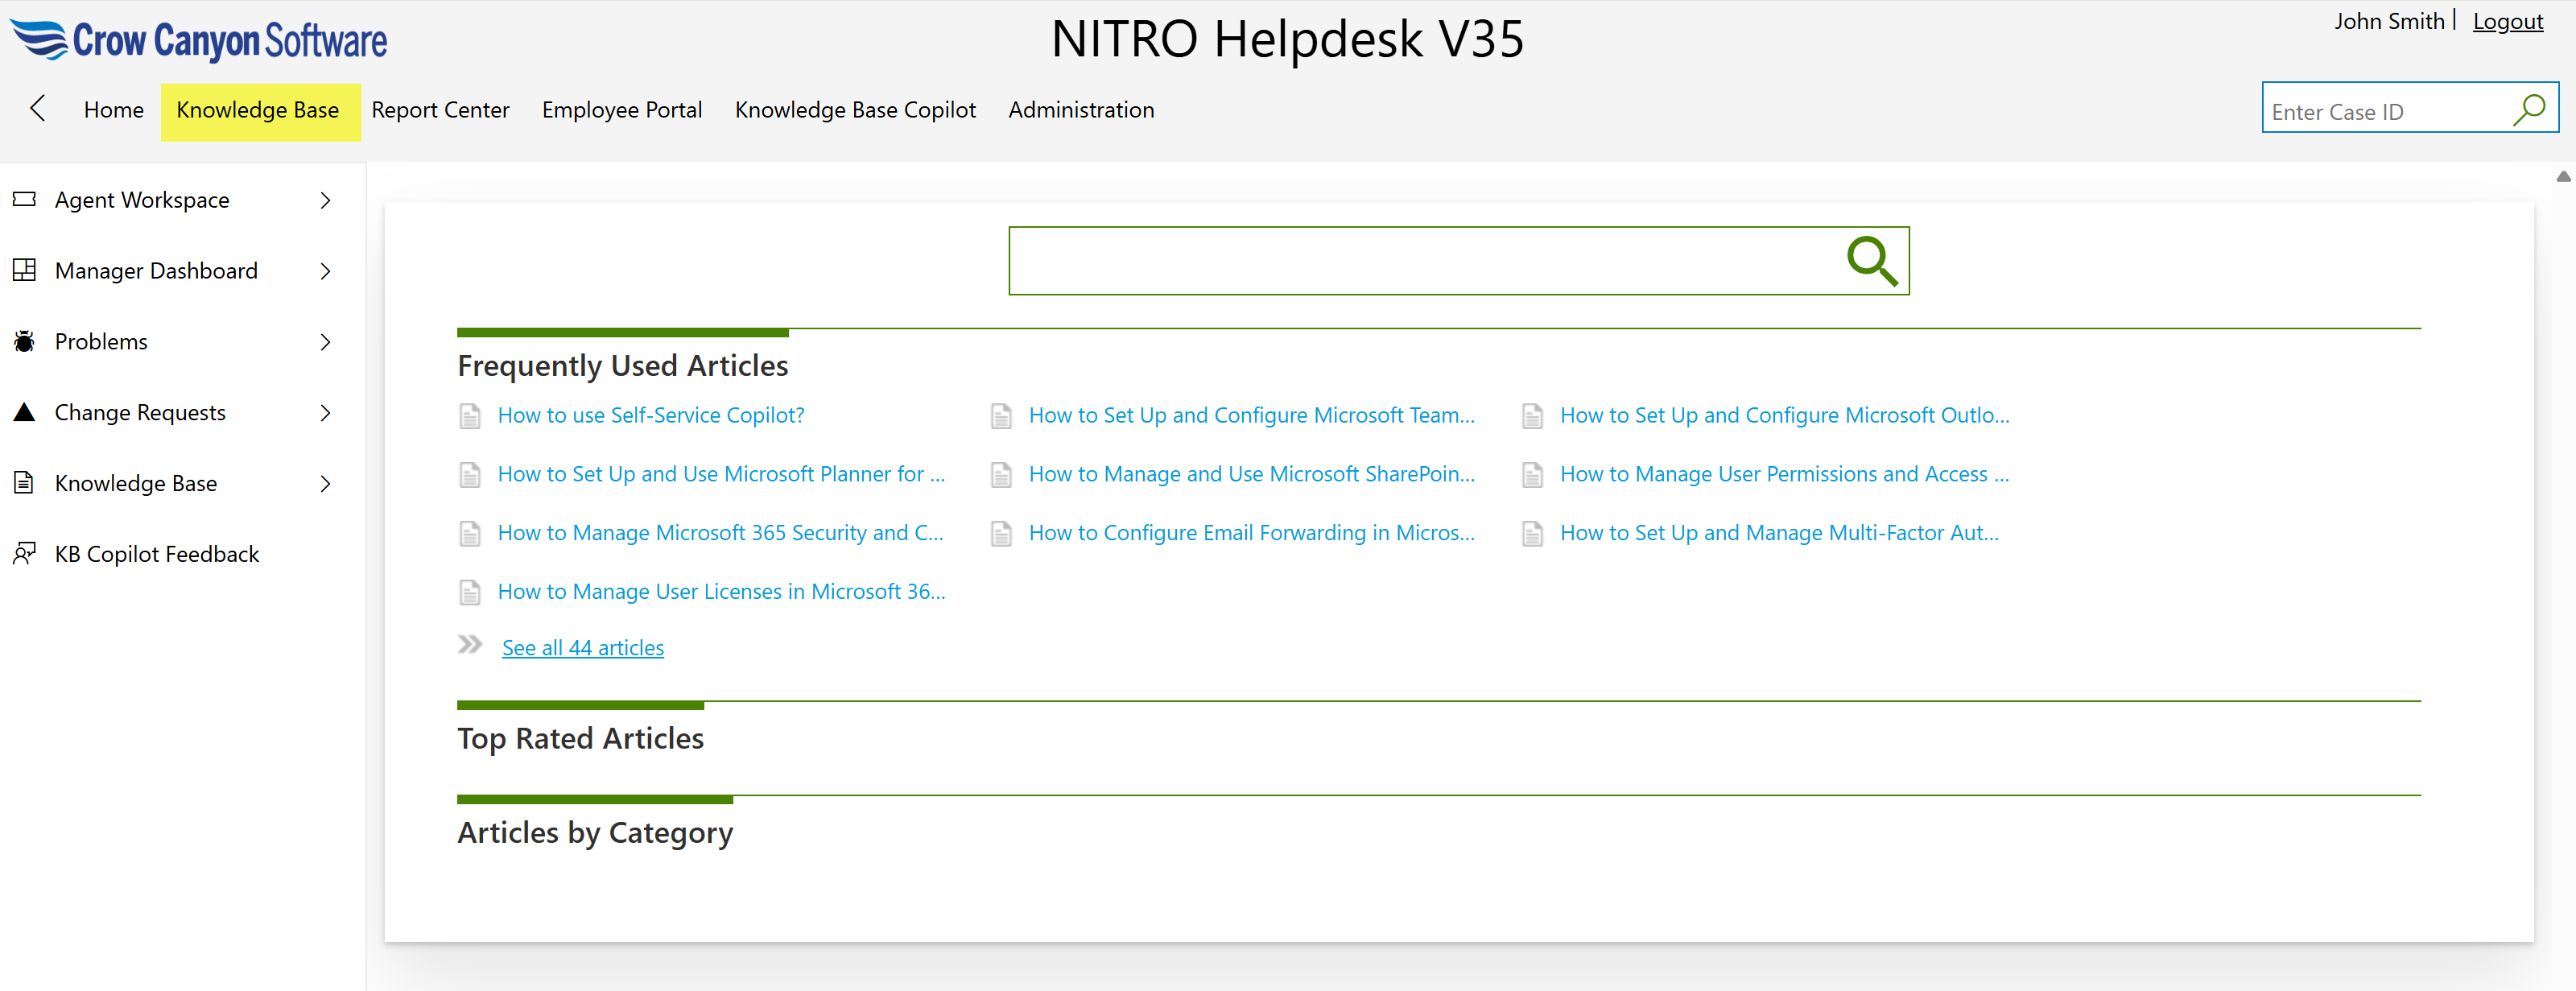Click the green knowledge base search icon
Screen dimensions: 2576x991
[x=1871, y=261]
